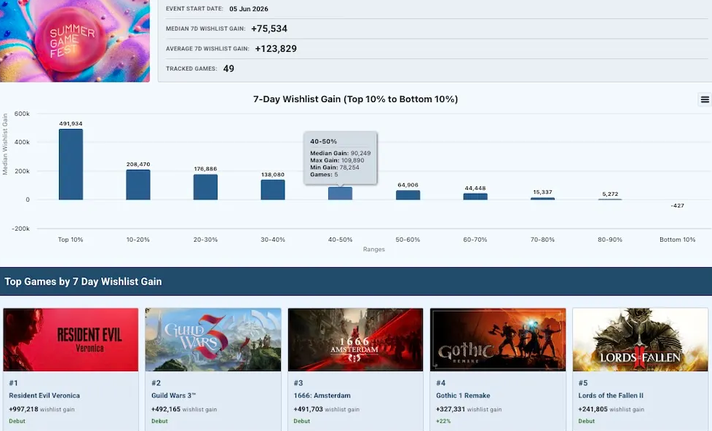Screen dimensions: 712x431
Task: Click the 70-80% axis label
Action: click(x=543, y=239)
